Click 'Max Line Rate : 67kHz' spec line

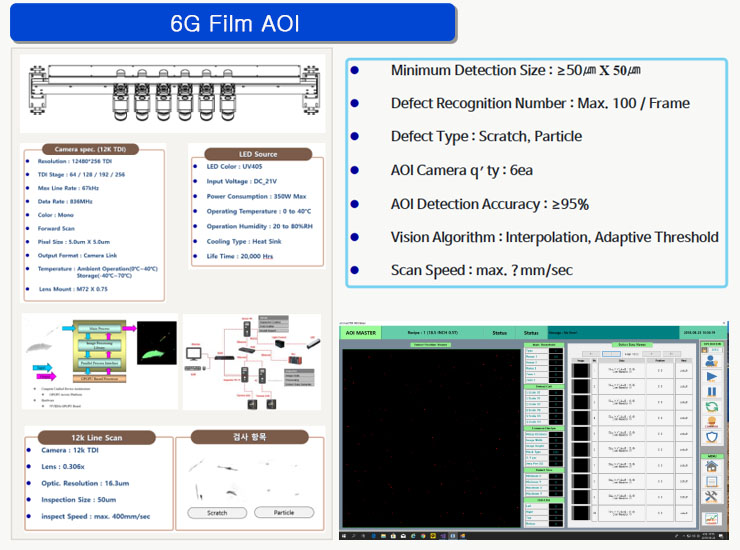pyautogui.click(x=68, y=188)
